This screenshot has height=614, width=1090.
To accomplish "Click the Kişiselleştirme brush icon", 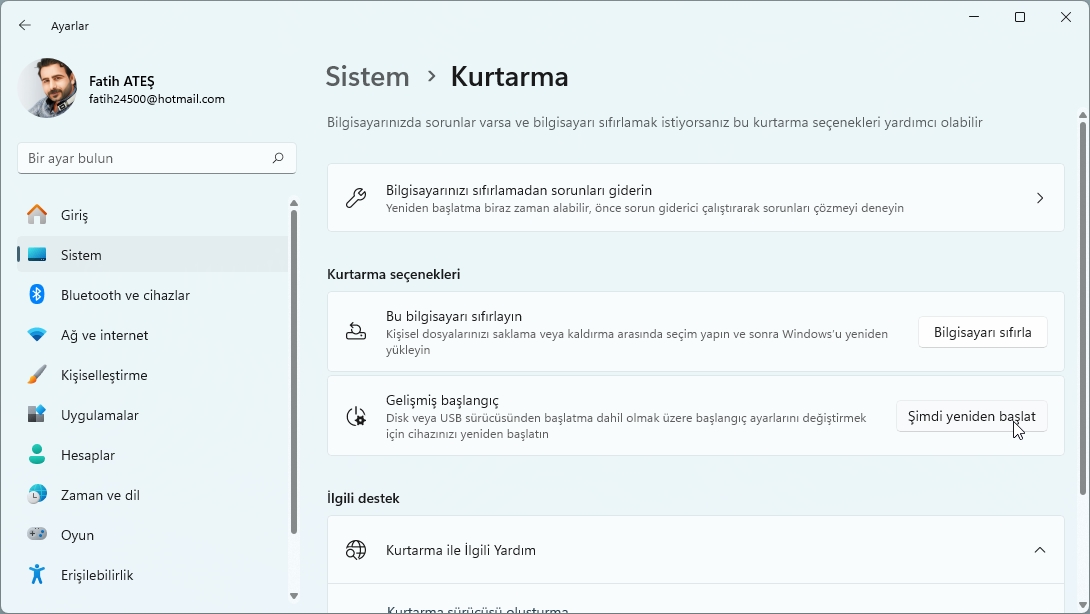I will [x=37, y=375].
